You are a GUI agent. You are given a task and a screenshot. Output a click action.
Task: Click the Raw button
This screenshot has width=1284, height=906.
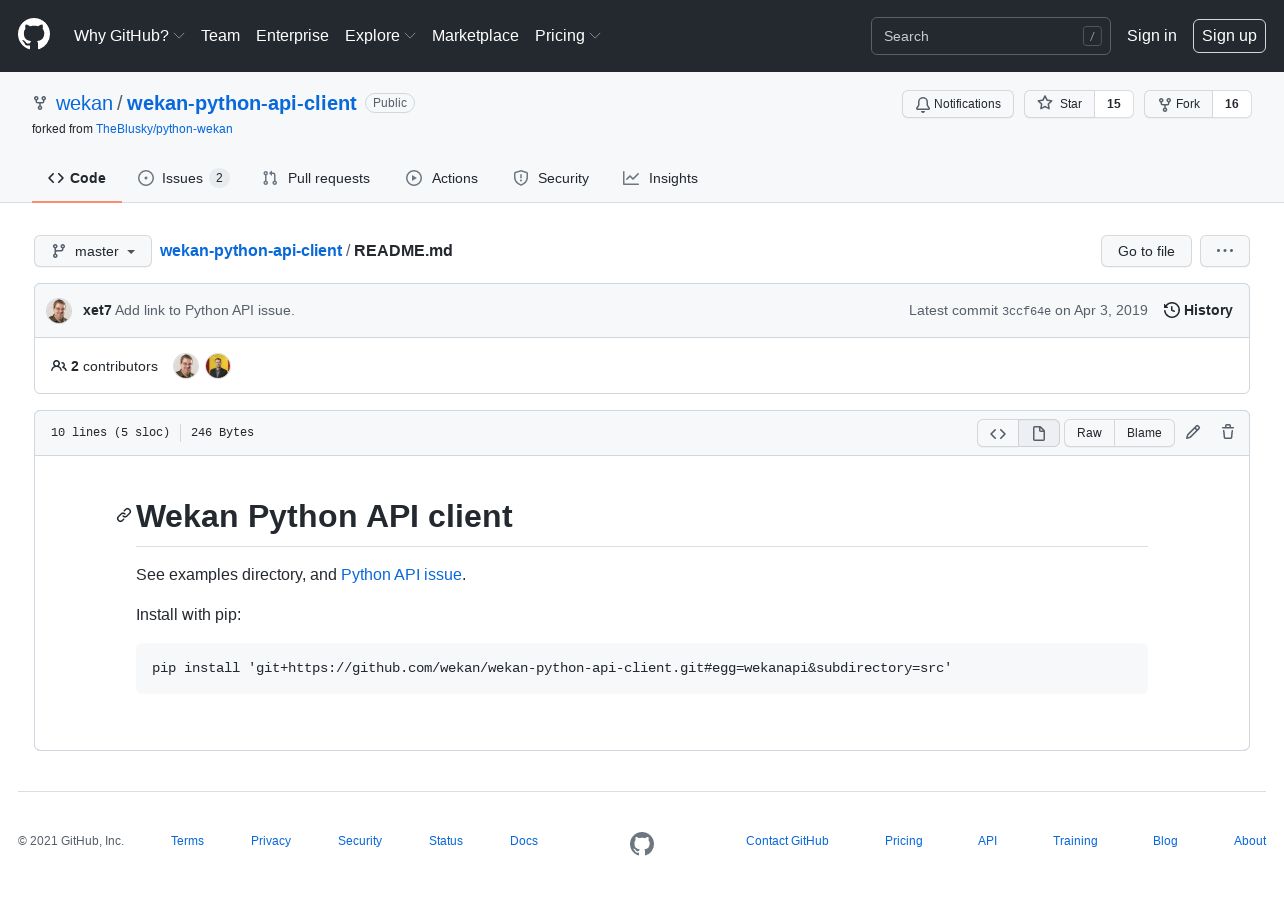[1089, 433]
